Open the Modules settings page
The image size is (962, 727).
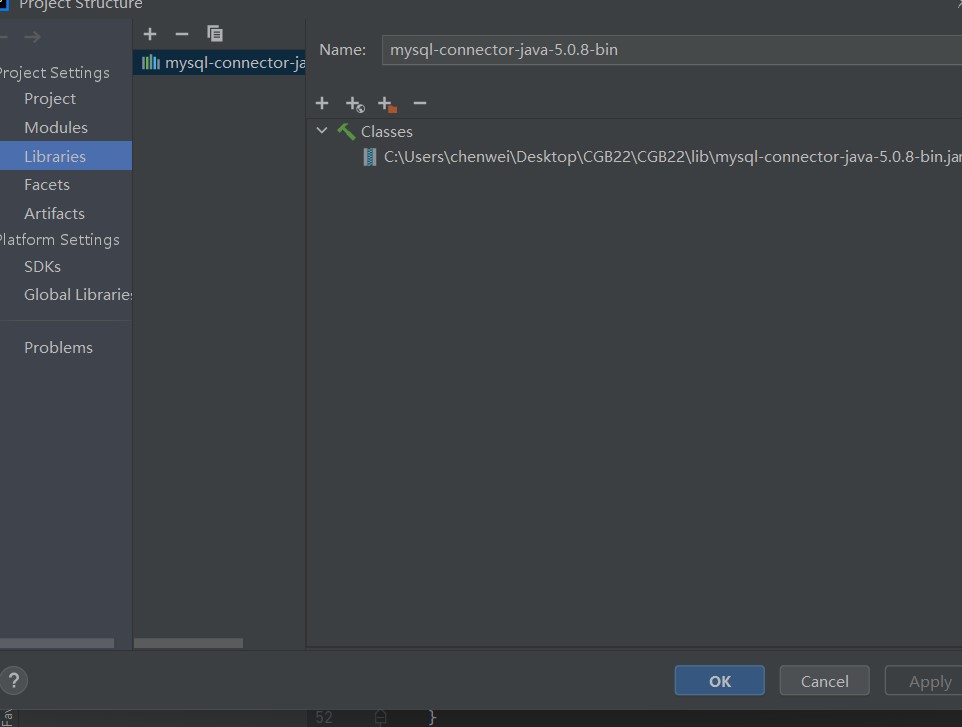point(56,128)
